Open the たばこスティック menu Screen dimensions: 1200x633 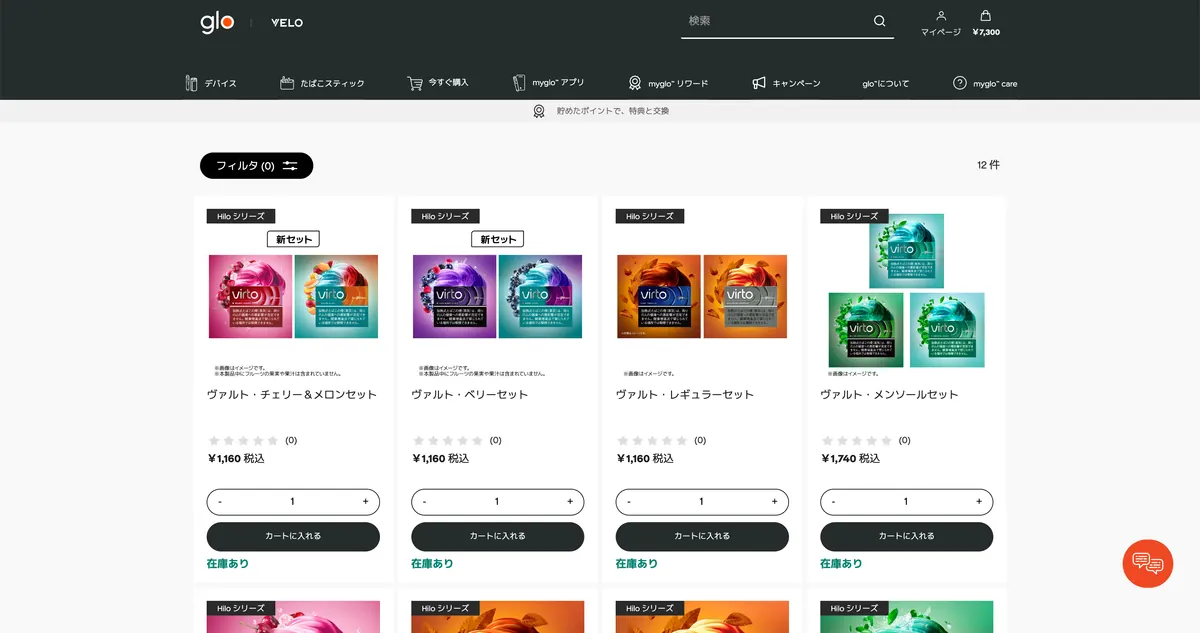click(x=322, y=83)
